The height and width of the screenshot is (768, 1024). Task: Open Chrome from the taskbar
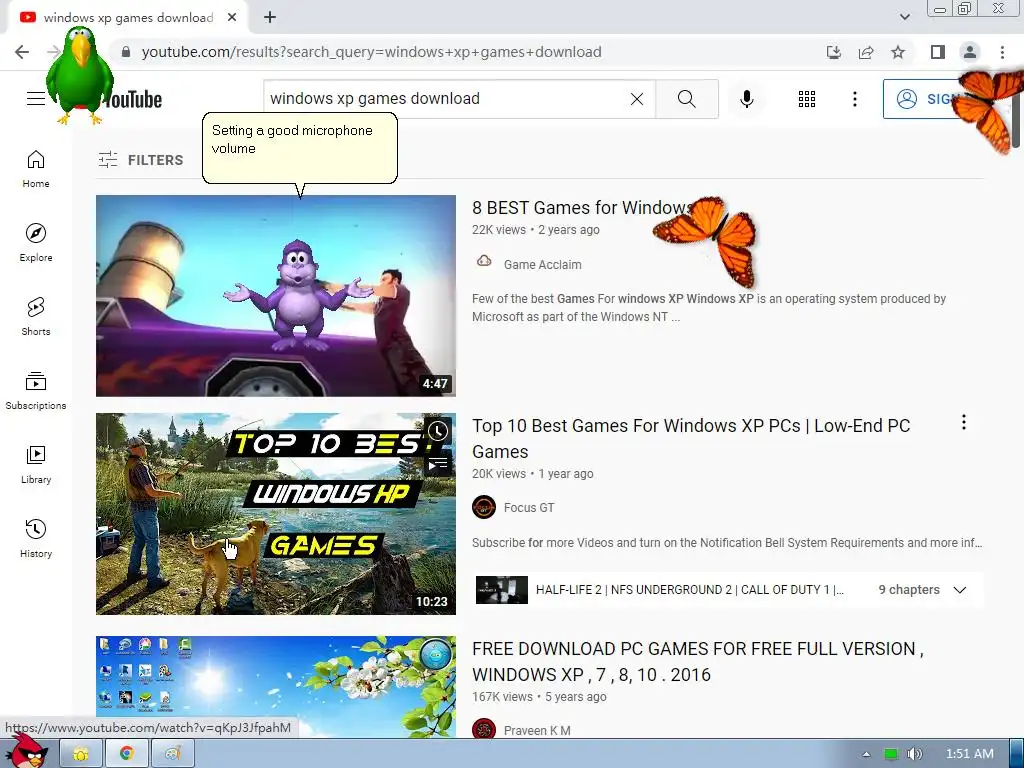[x=127, y=754]
